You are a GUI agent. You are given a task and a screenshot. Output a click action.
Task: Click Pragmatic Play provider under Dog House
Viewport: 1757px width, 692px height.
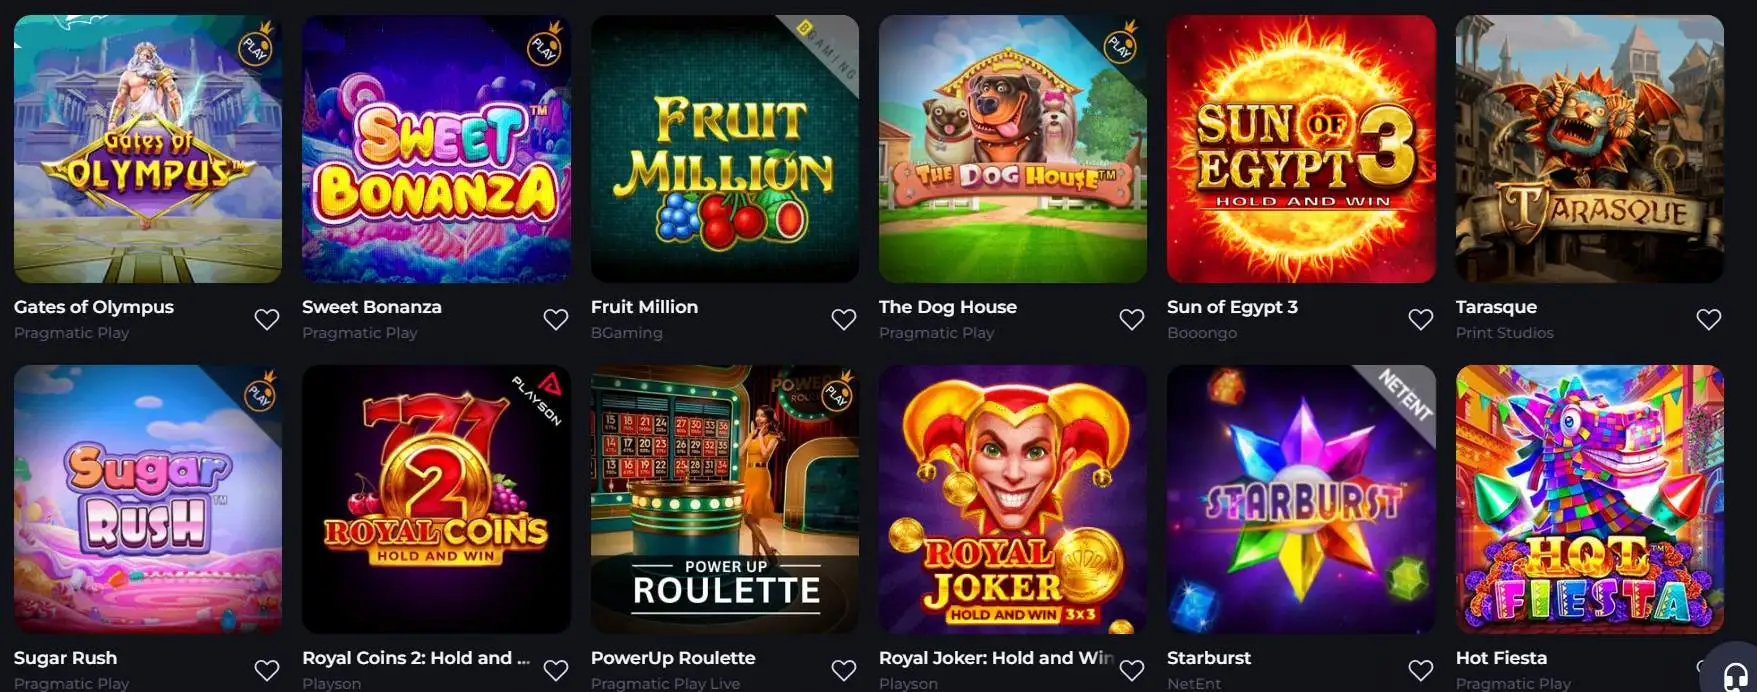tap(936, 333)
